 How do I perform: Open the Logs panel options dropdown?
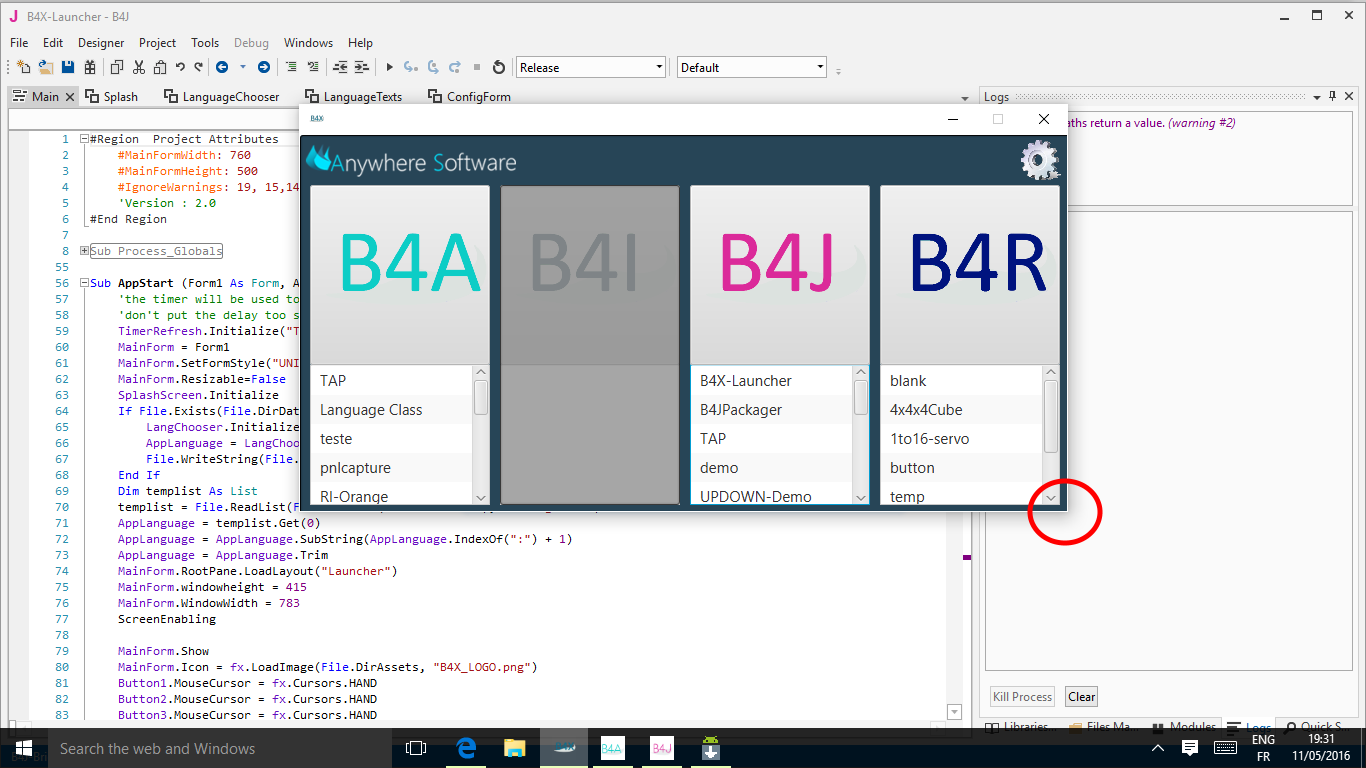(x=1317, y=97)
